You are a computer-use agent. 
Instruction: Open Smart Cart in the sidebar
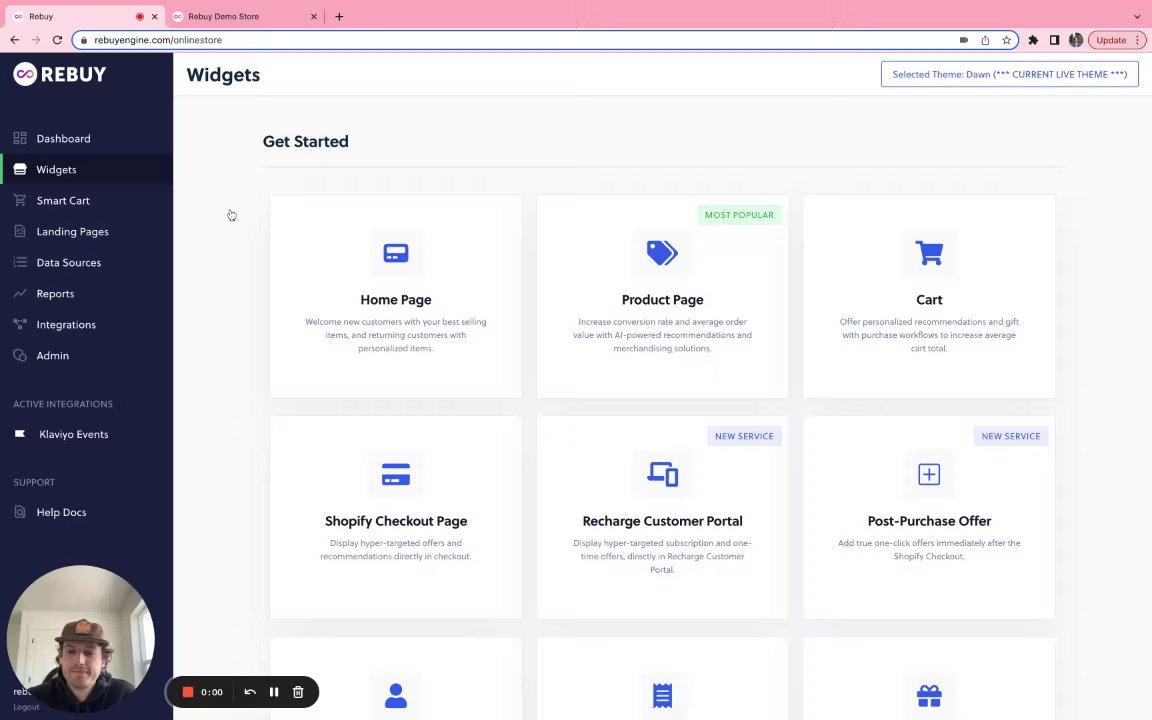point(63,201)
